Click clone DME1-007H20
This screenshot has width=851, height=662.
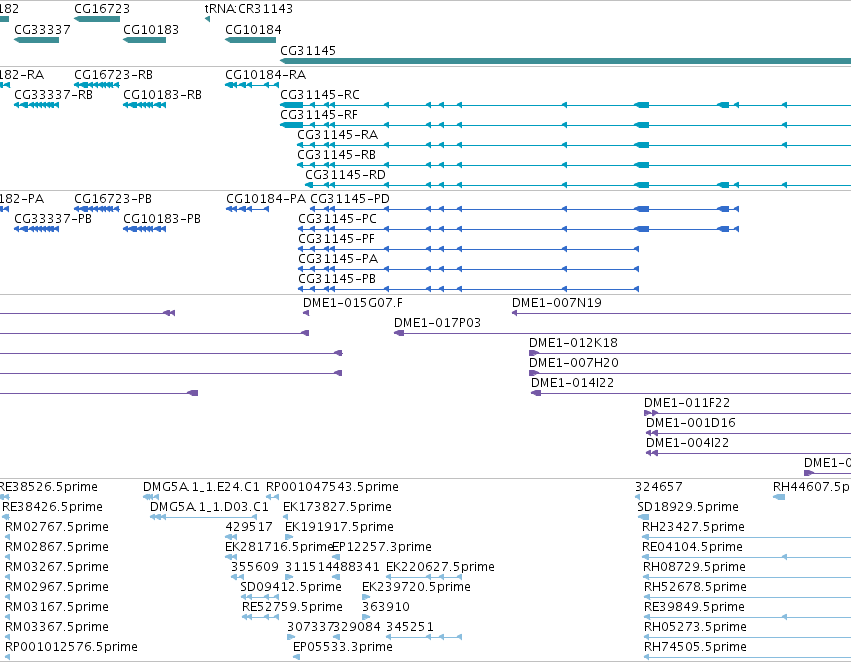click(574, 362)
